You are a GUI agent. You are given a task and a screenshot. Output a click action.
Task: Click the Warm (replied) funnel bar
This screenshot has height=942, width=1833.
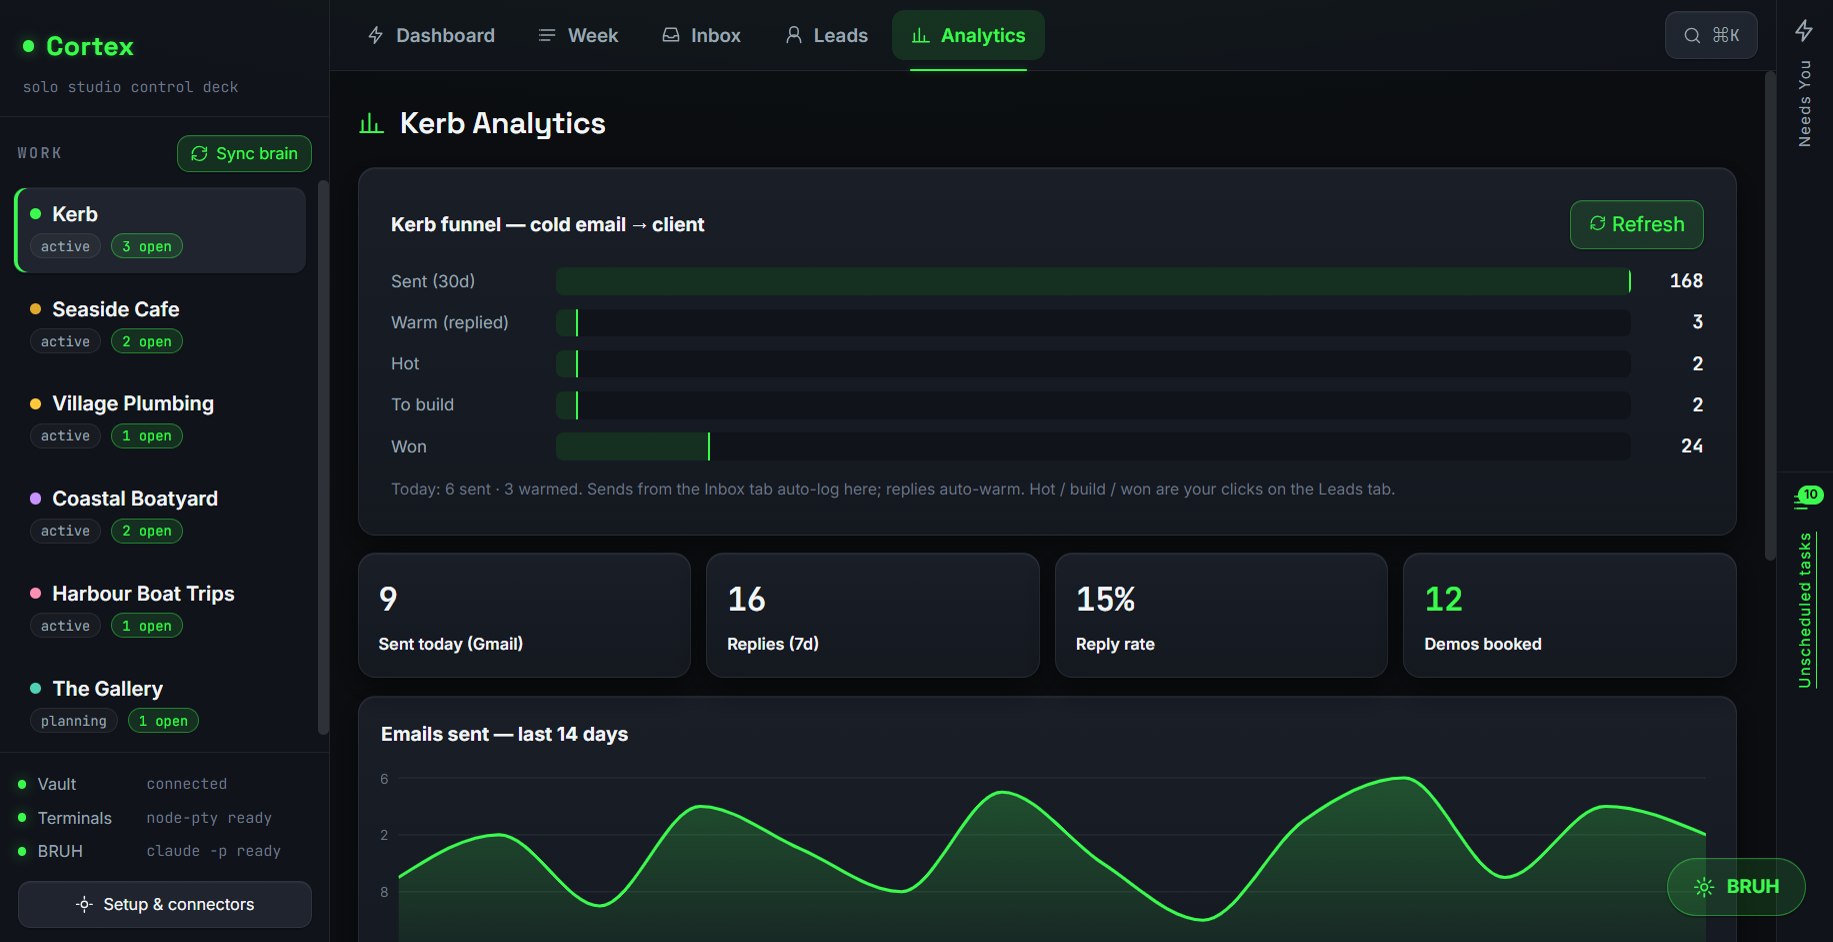click(1093, 322)
